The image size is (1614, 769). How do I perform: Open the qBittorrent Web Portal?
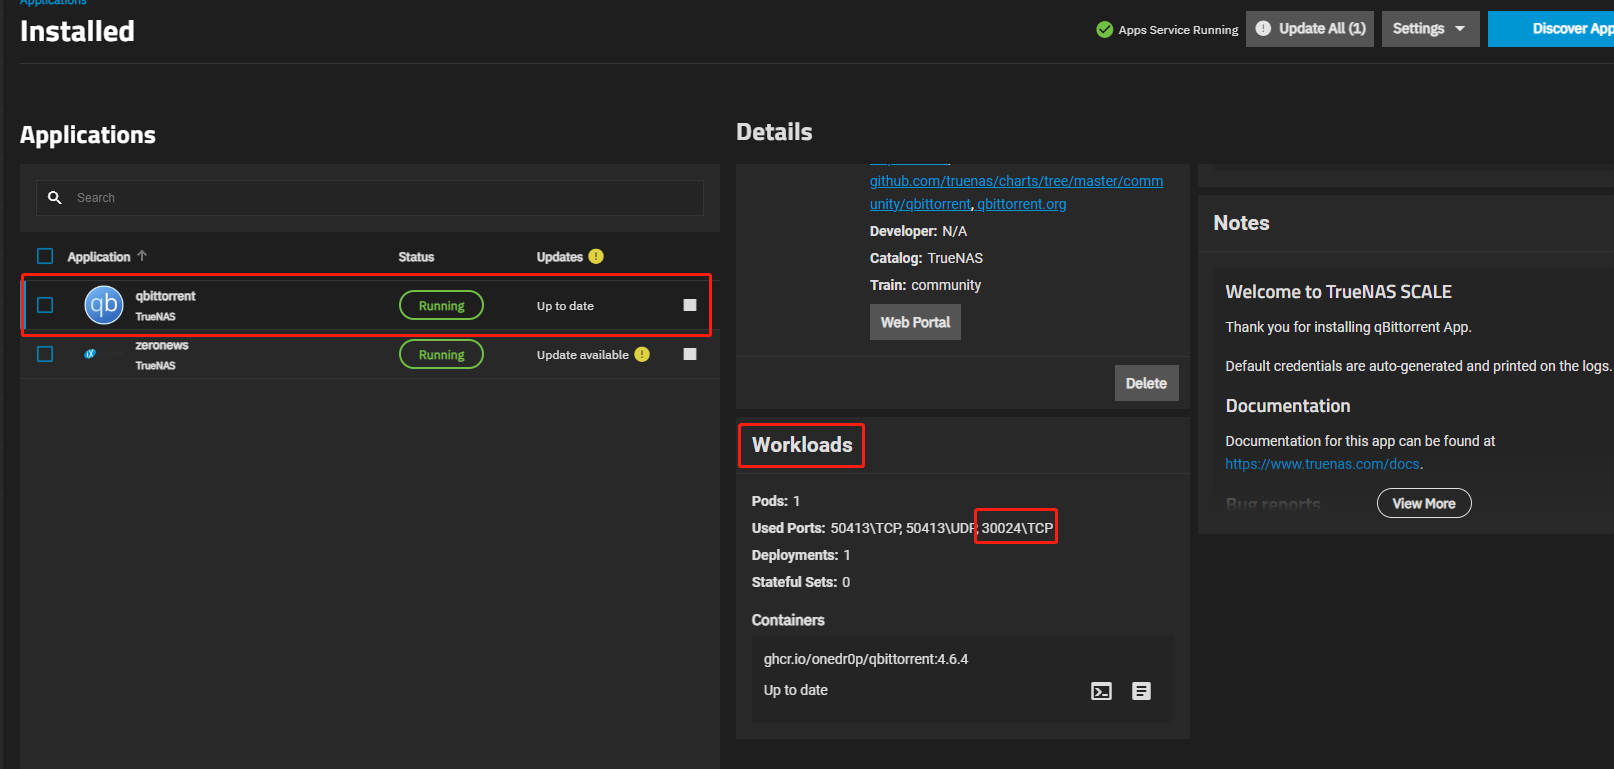click(x=915, y=322)
